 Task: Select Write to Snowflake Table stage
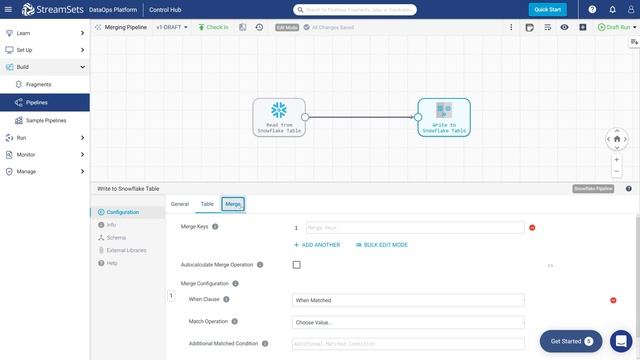444,118
